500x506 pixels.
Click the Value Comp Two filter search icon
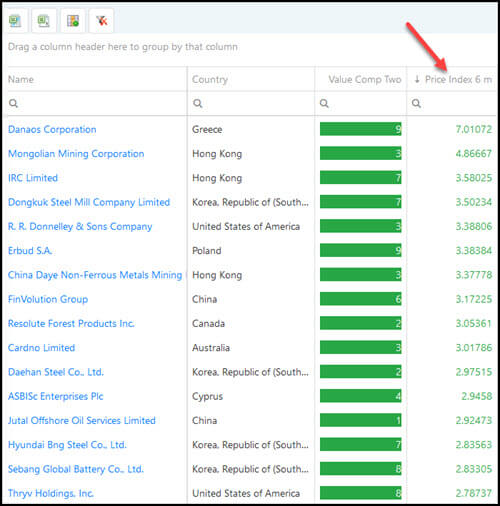(x=324, y=103)
